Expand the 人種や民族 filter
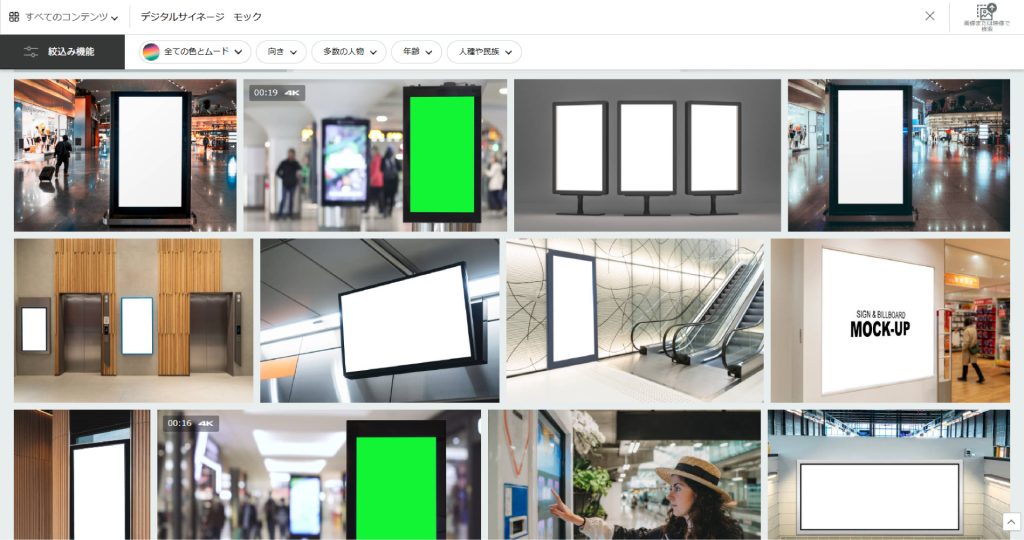The image size is (1024, 540). (x=484, y=52)
